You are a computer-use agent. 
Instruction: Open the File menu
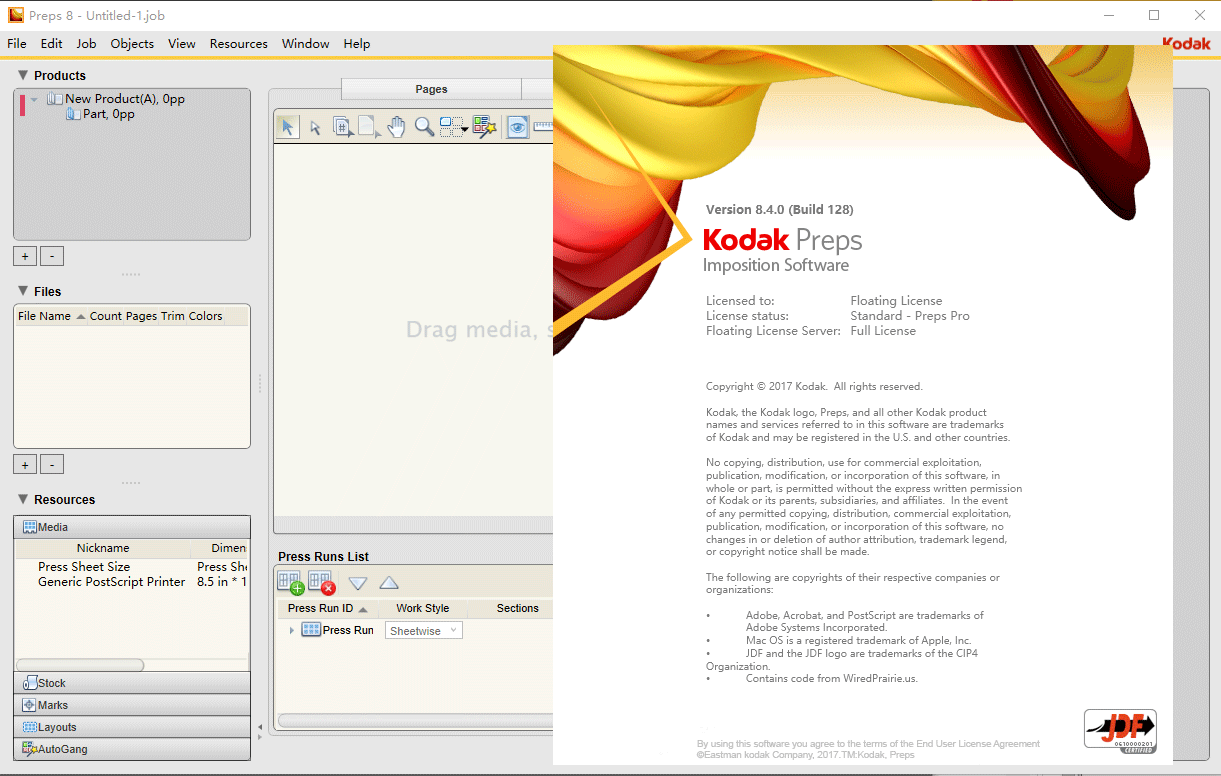[17, 44]
